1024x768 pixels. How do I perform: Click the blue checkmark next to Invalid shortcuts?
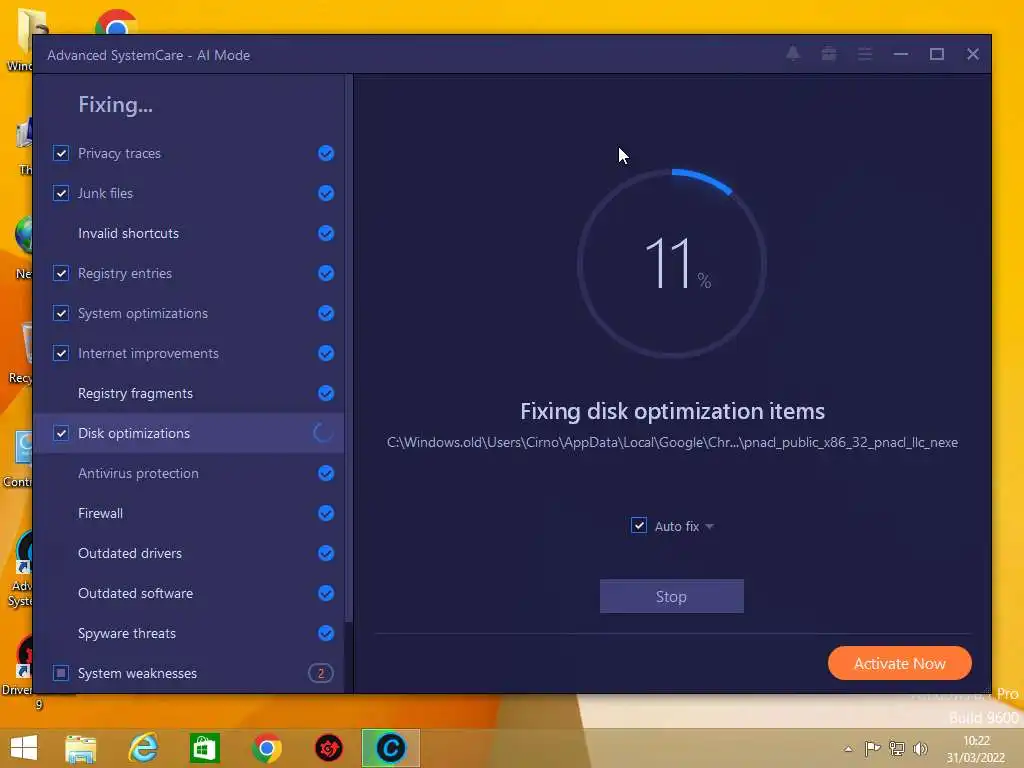(326, 233)
